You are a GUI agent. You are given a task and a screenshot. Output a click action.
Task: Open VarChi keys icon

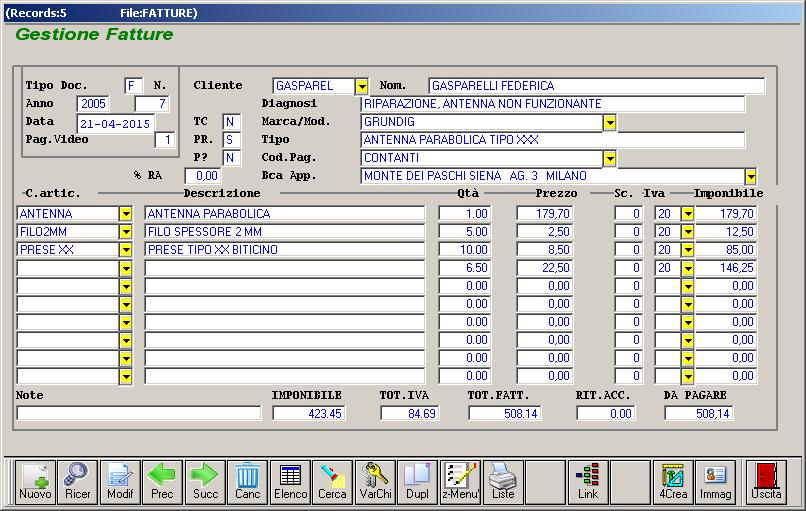(375, 481)
